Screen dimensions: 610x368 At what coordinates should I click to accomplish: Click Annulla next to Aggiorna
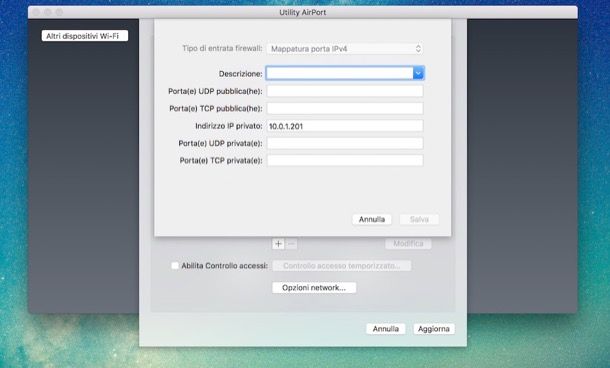coord(386,329)
